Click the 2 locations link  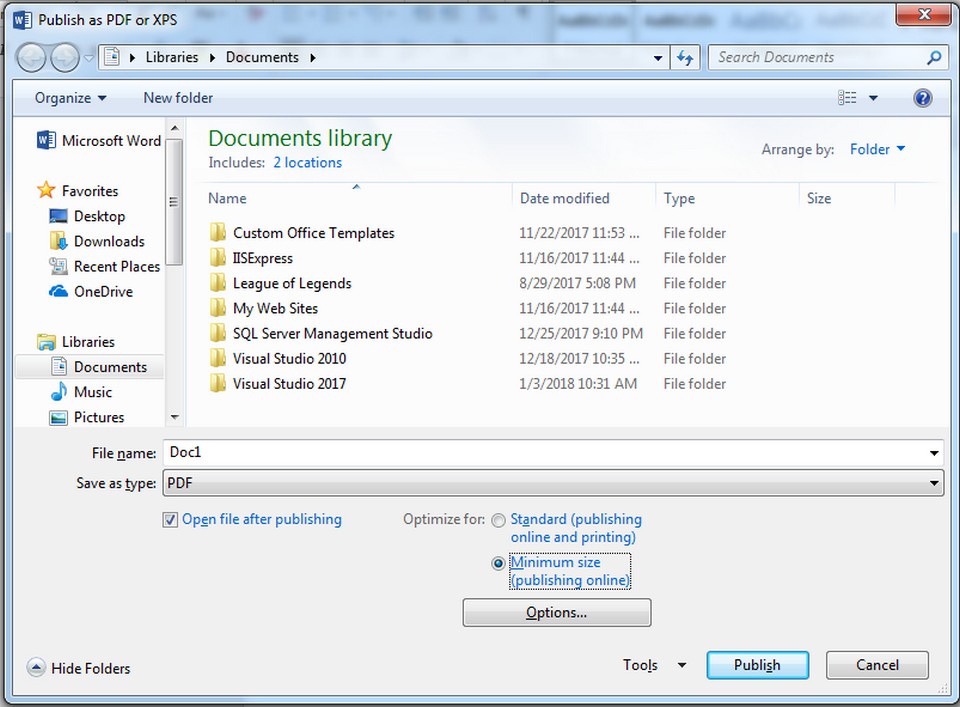(307, 162)
